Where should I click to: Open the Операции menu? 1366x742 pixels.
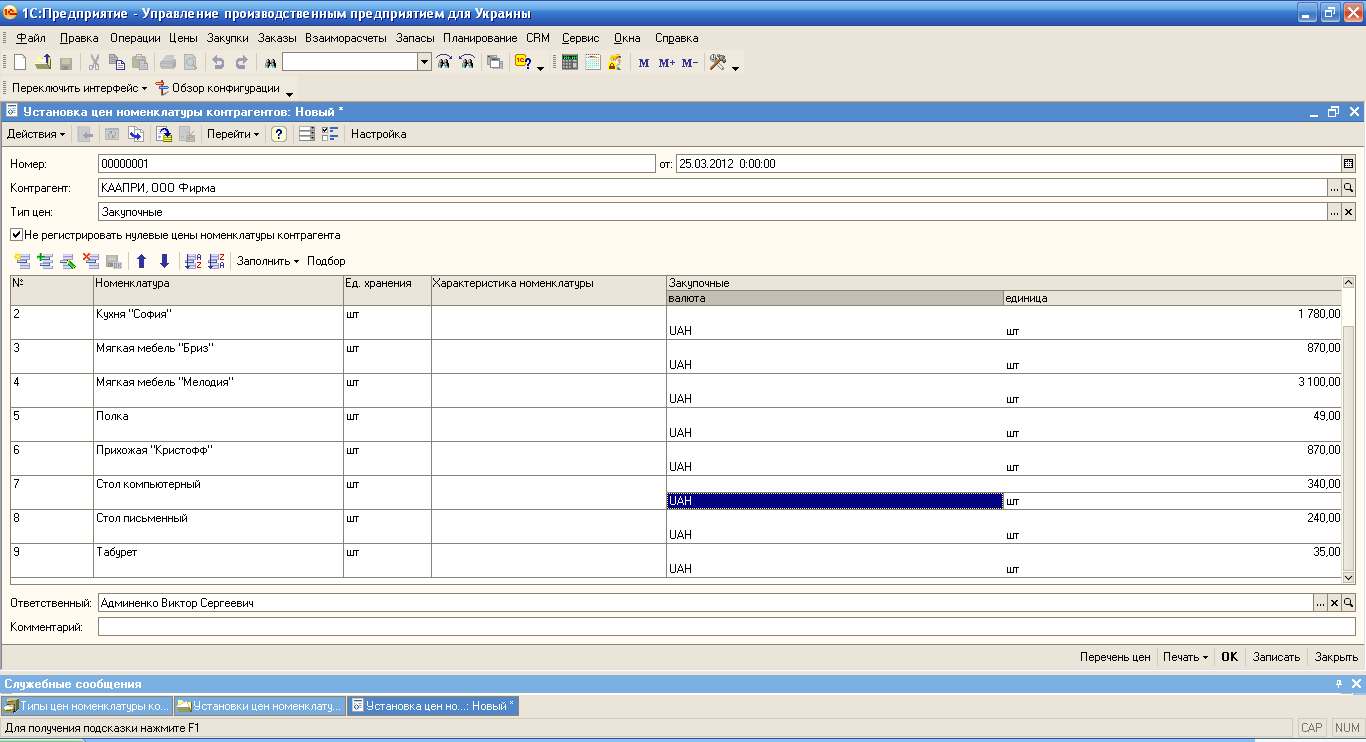point(135,38)
